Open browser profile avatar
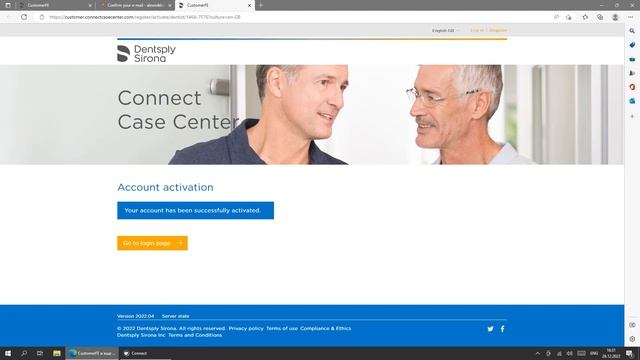 click(615, 17)
